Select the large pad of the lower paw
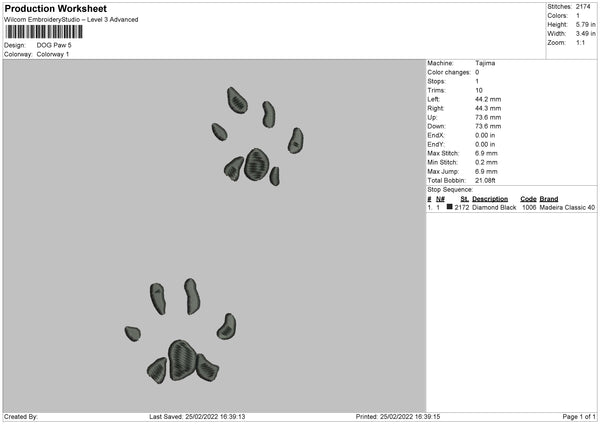 pos(183,360)
